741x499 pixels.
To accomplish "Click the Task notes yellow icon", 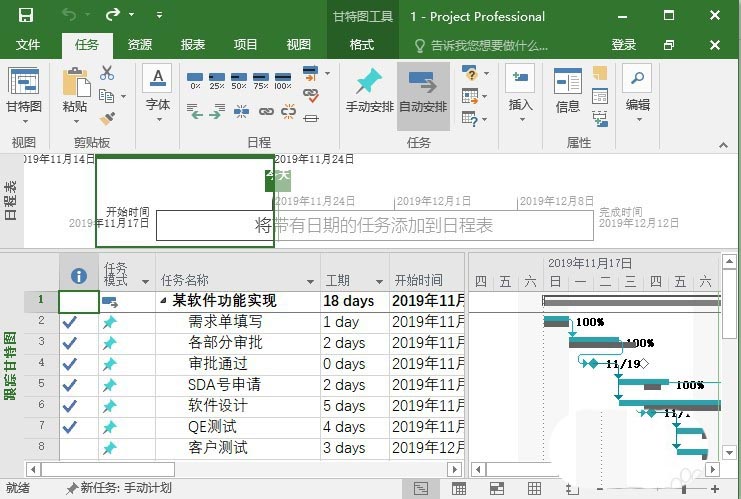I will pyautogui.click(x=600, y=73).
